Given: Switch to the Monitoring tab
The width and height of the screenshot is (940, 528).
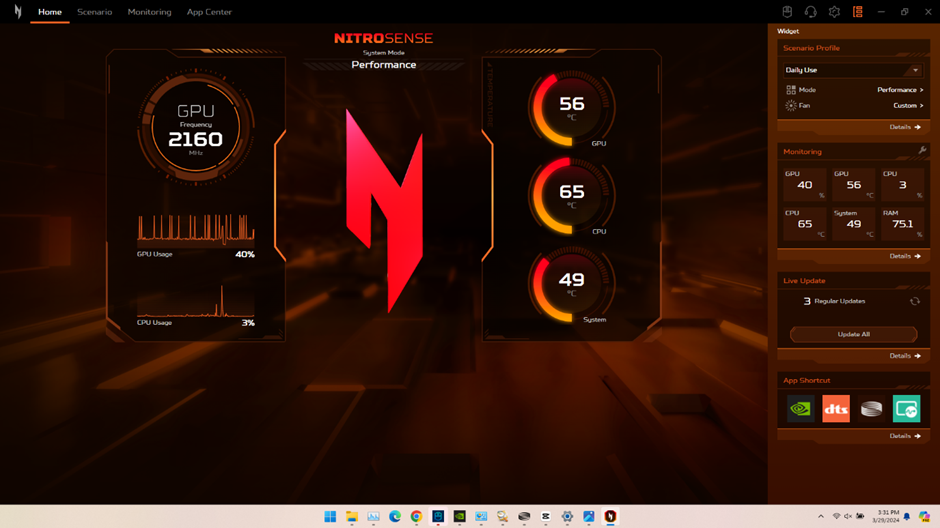Looking at the screenshot, I should [x=149, y=12].
